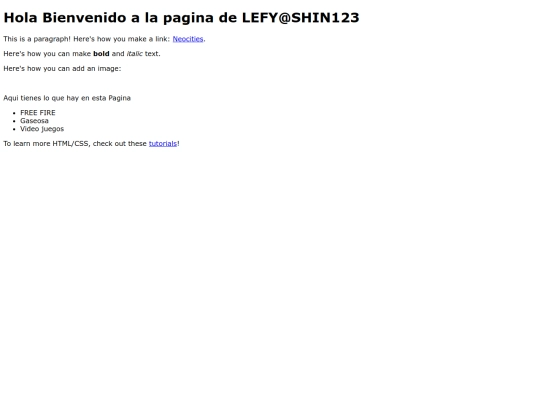Open the Neocities link
The height and width of the screenshot is (405, 540).
click(188, 39)
